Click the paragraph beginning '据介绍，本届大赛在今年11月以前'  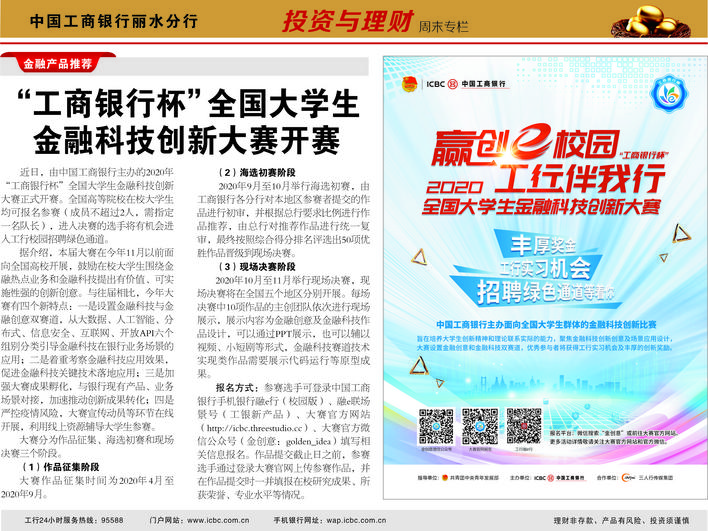click(x=87, y=339)
